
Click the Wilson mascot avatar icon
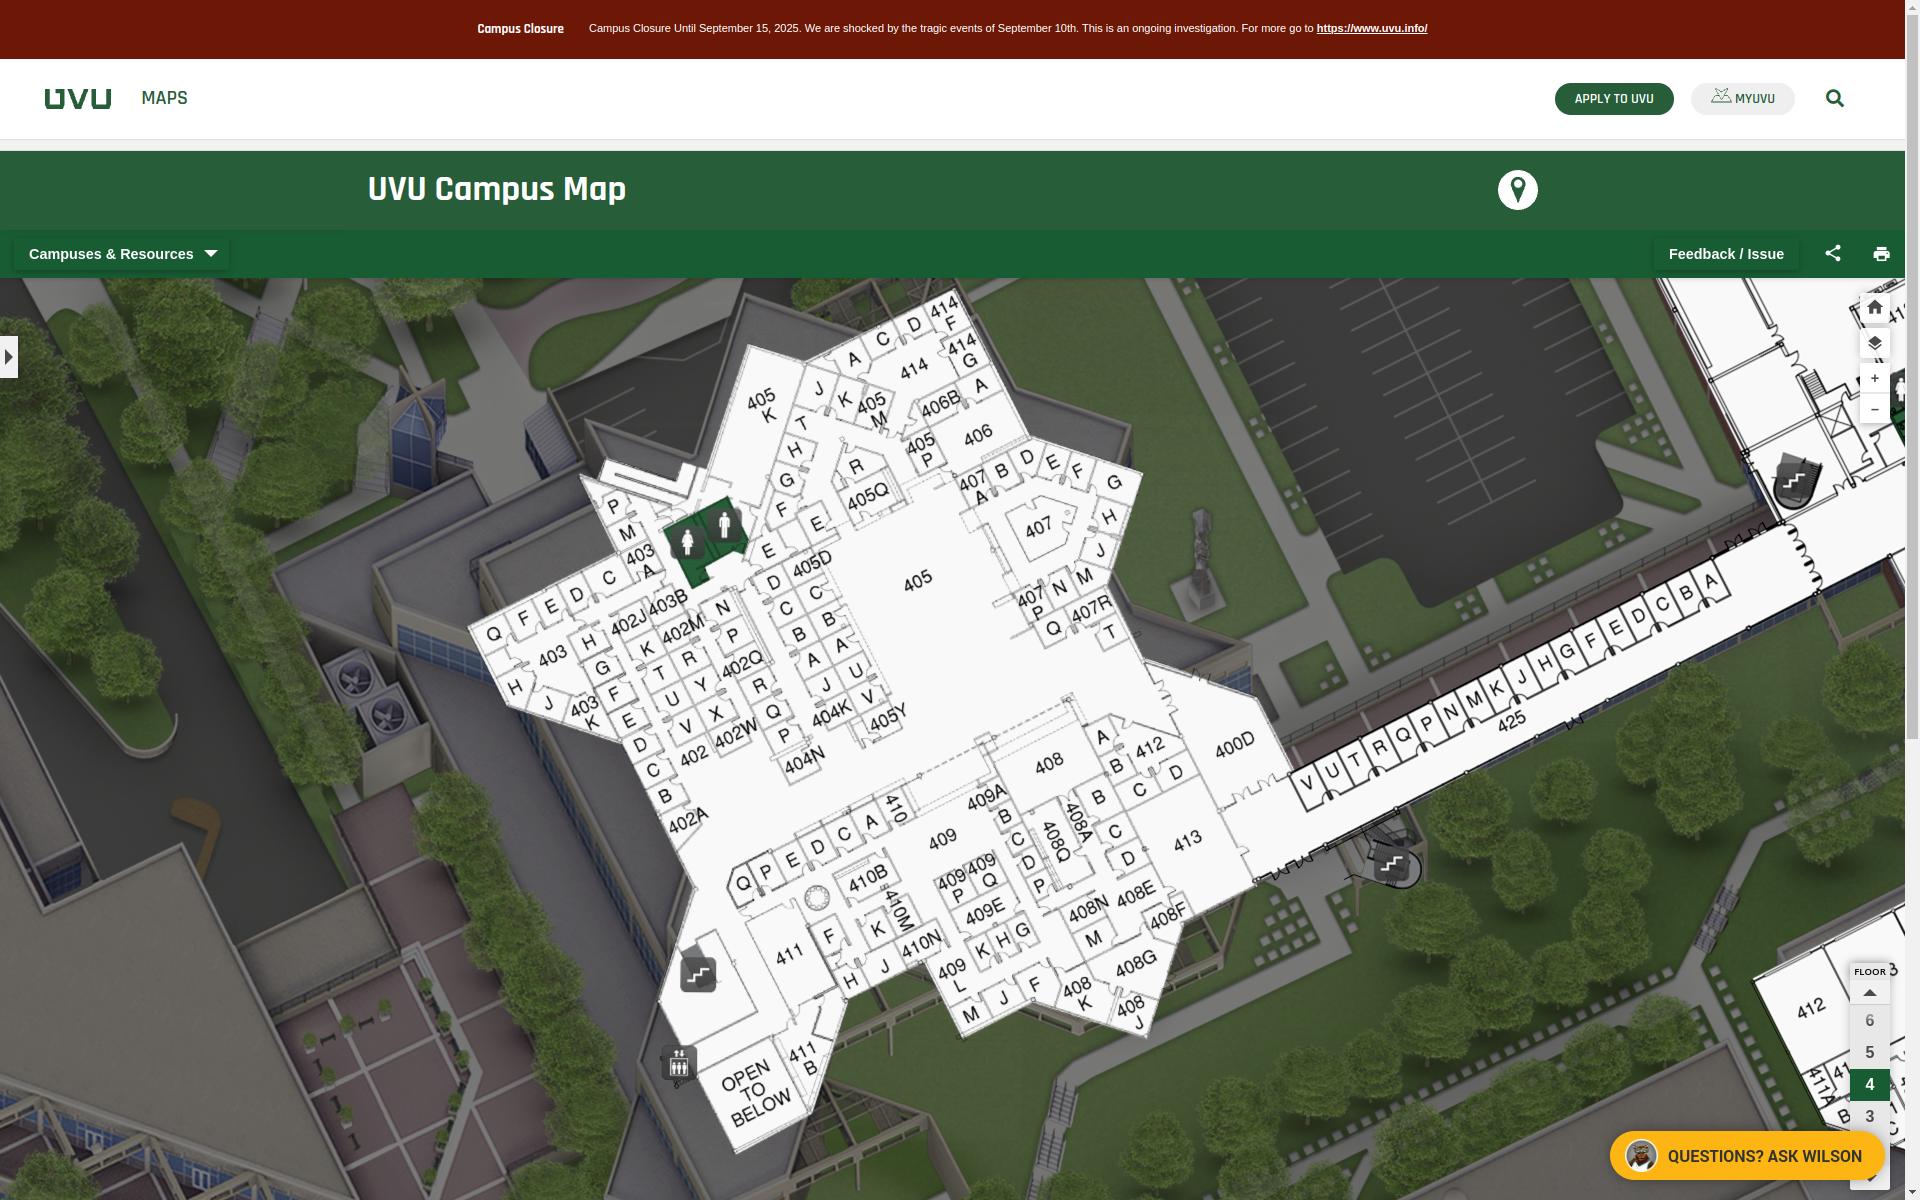tap(1641, 1156)
